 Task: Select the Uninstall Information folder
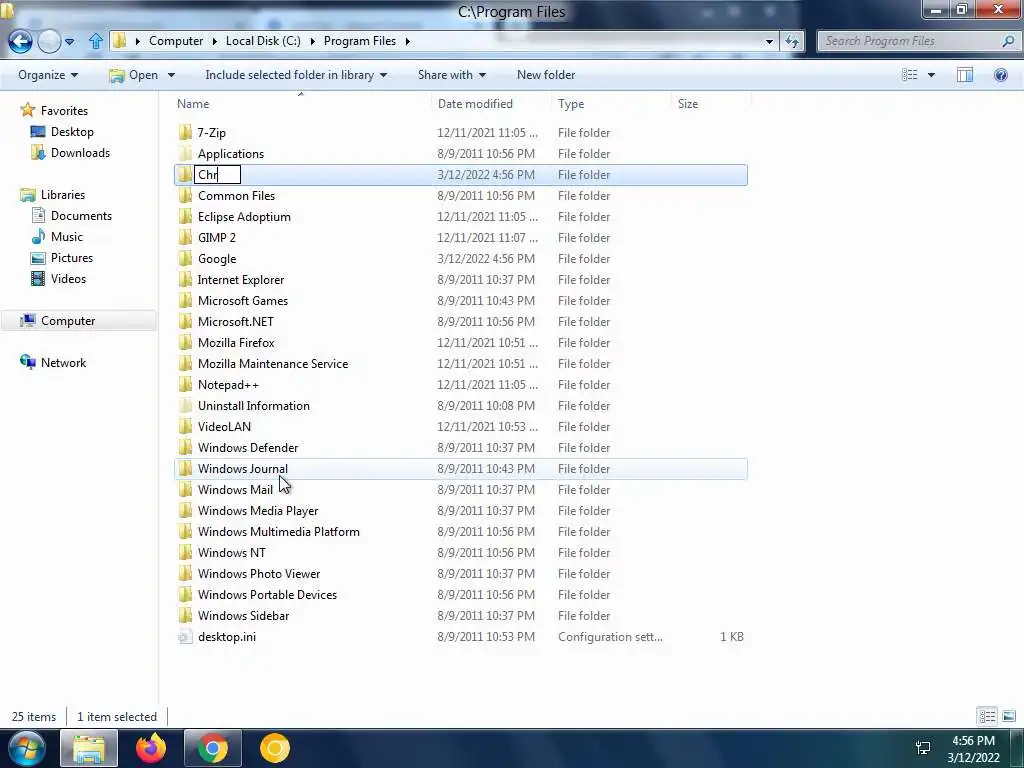click(460, 406)
